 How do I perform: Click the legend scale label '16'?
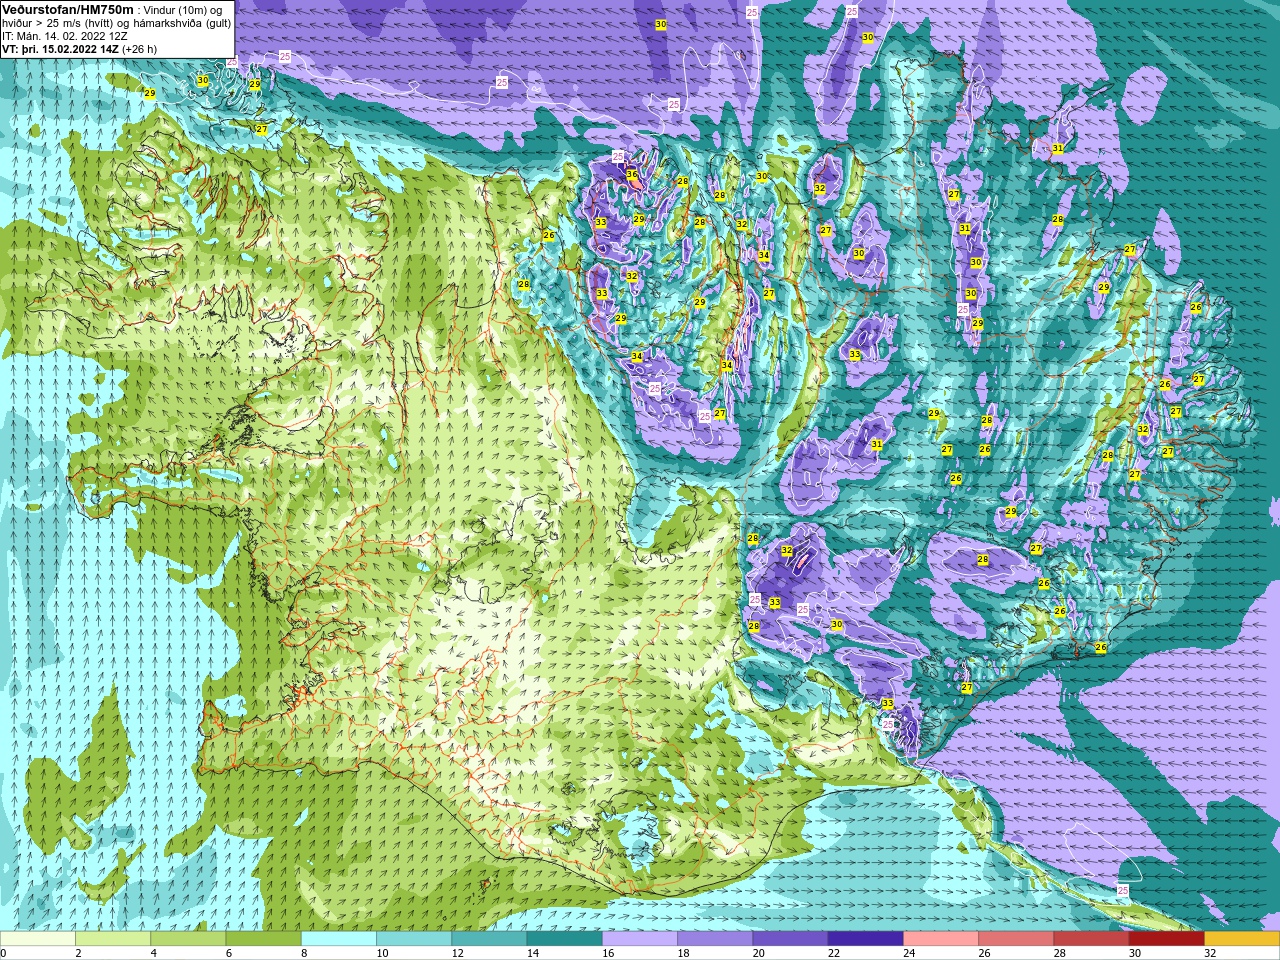pyautogui.click(x=609, y=953)
